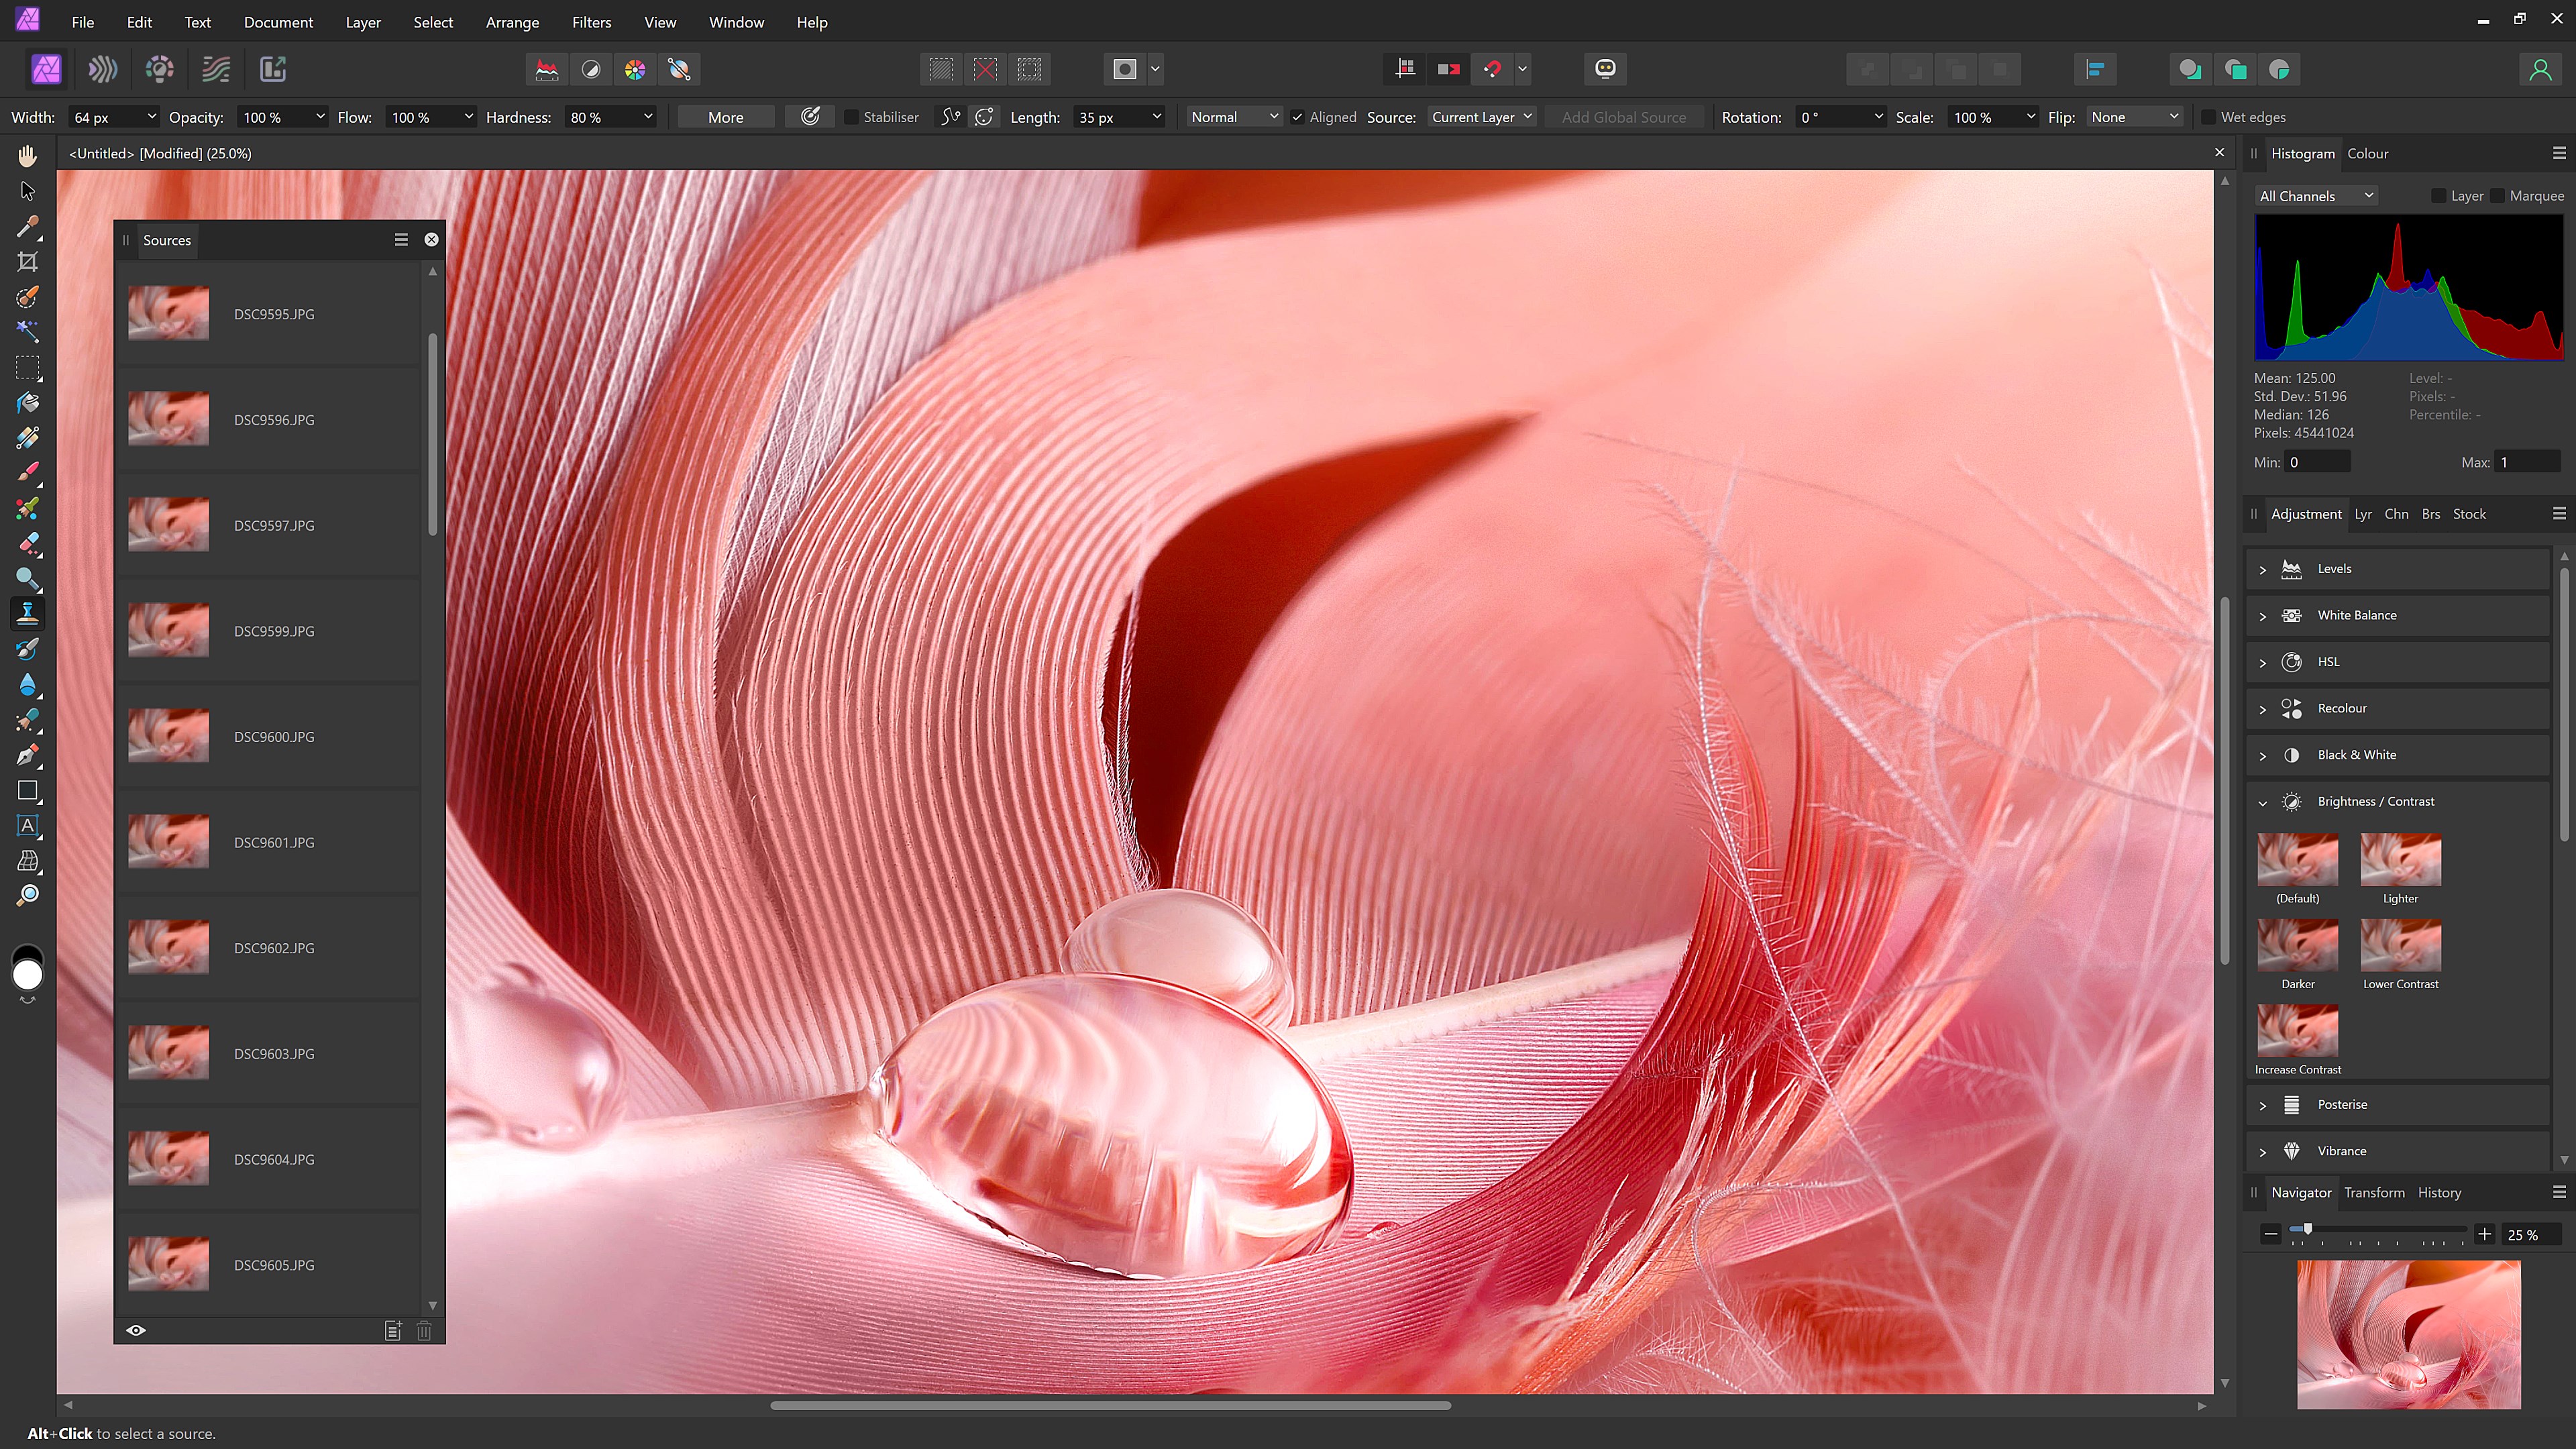Click the zoom in button in Navigator
This screenshot has height=1449, width=2576.
pos(2485,1235)
